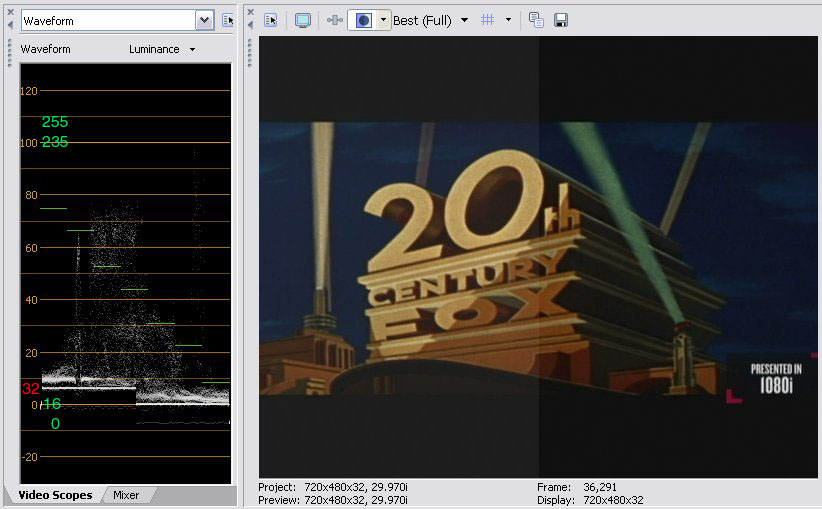The width and height of the screenshot is (822, 509).
Task: Toggle the preview Overlays grid icon
Action: [488, 20]
